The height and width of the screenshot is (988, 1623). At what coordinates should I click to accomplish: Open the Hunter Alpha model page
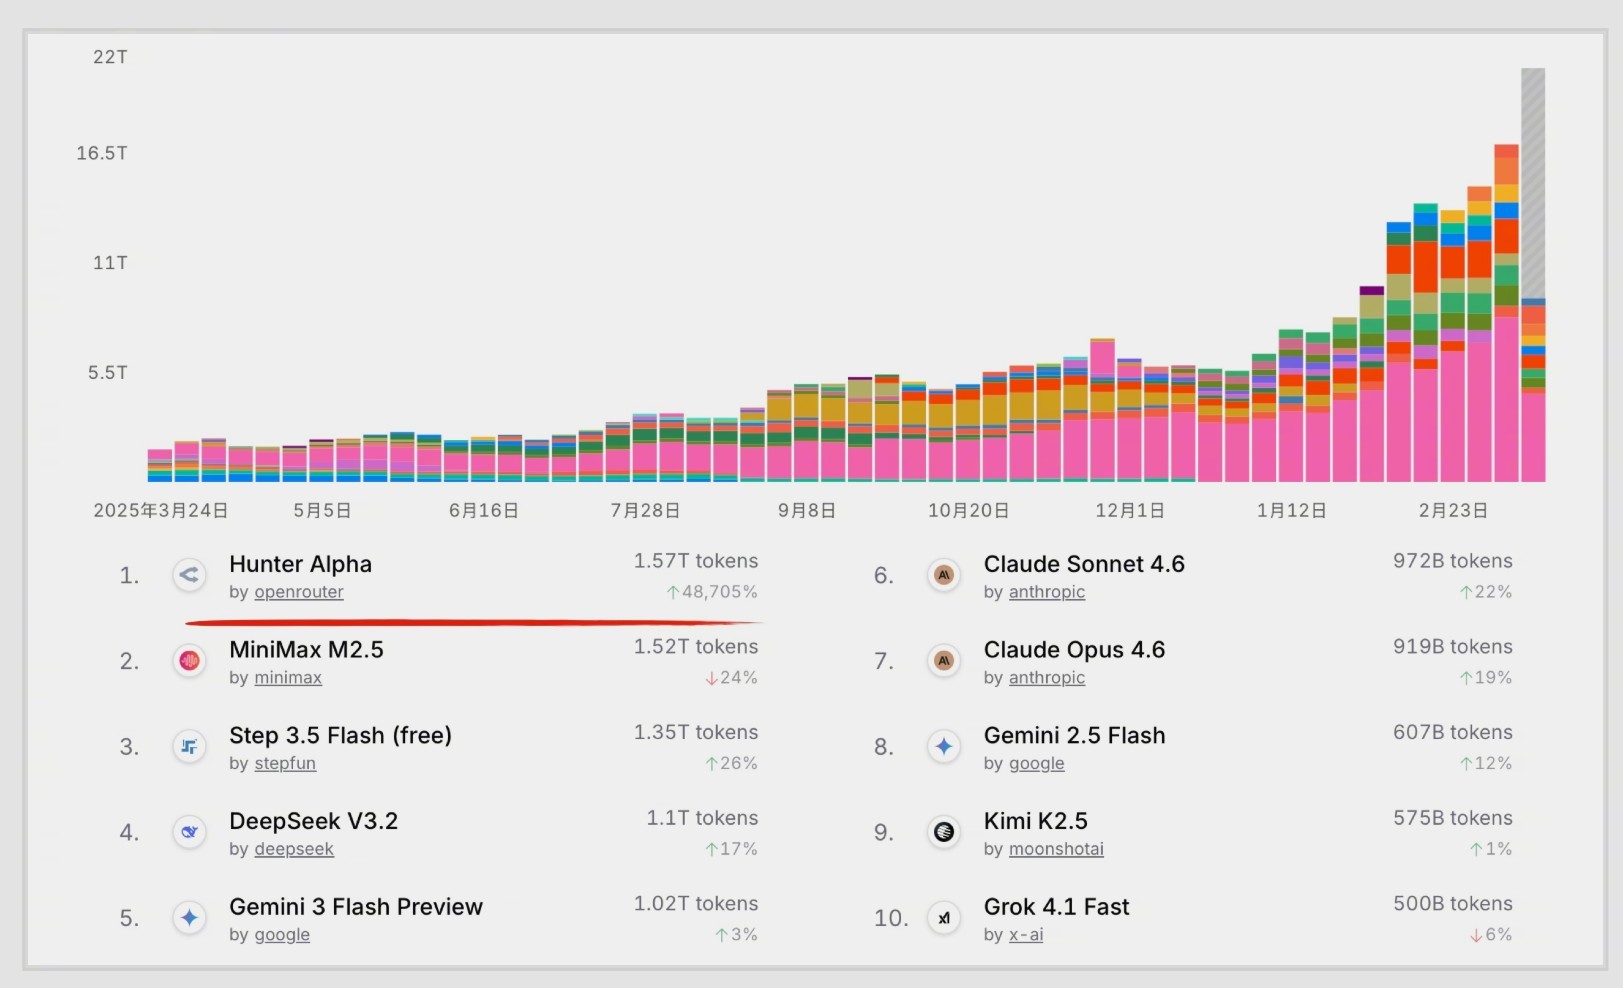point(300,564)
